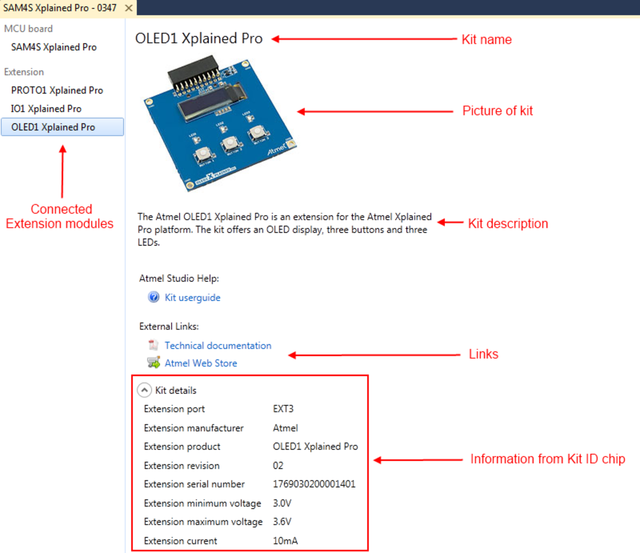Click the kit description paragraph
Image resolution: width=640 pixels, height=553 pixels.
tap(284, 229)
